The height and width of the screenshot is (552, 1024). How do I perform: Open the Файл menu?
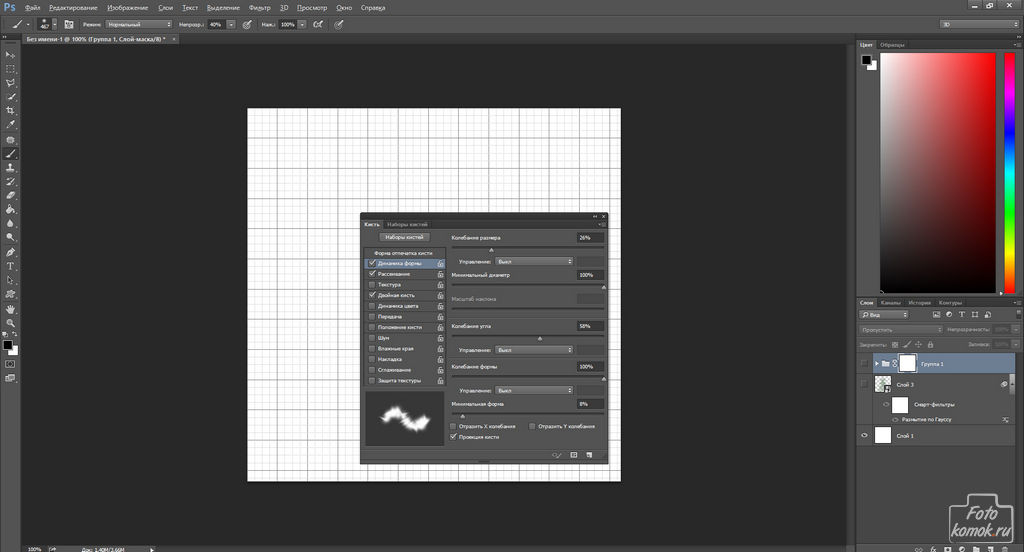click(33, 8)
